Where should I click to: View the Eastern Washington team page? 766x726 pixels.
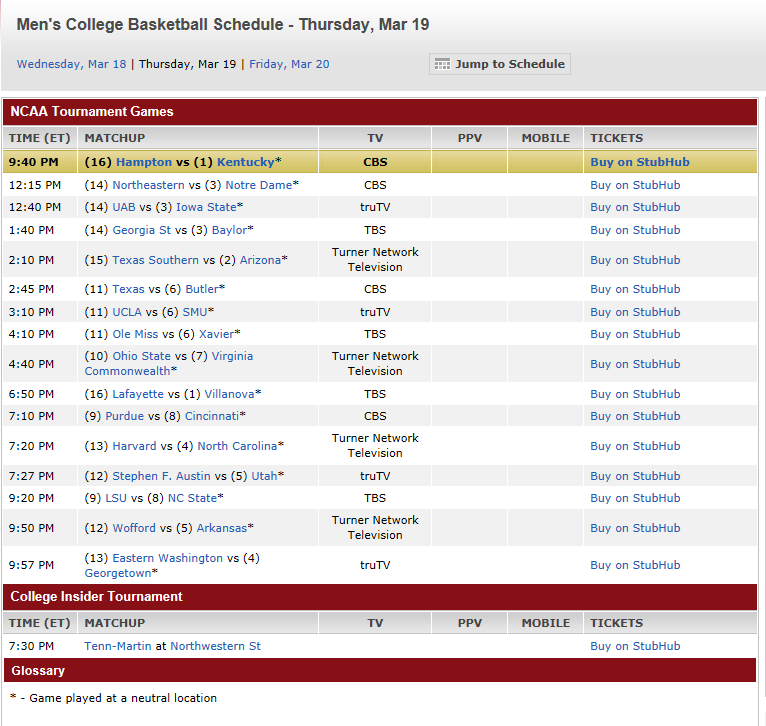(168, 558)
